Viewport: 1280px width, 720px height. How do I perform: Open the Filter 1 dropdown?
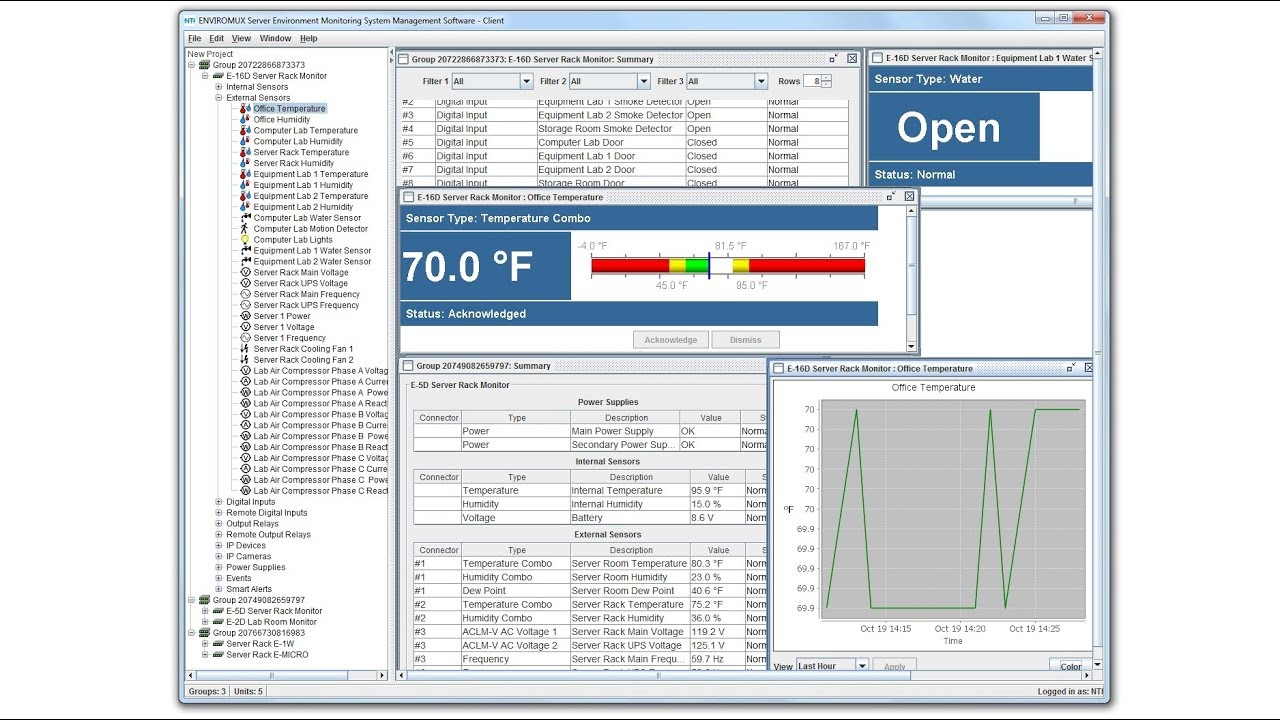coord(526,82)
